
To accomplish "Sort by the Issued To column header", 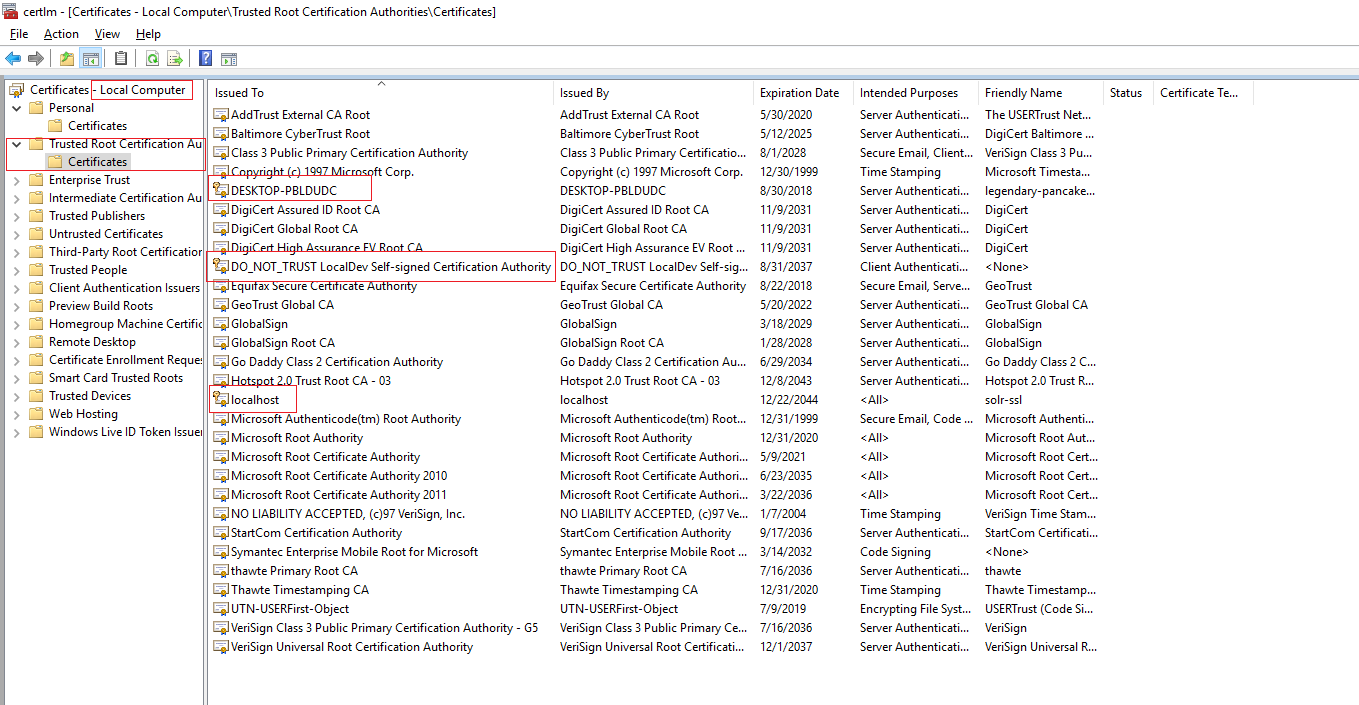I will click(381, 92).
